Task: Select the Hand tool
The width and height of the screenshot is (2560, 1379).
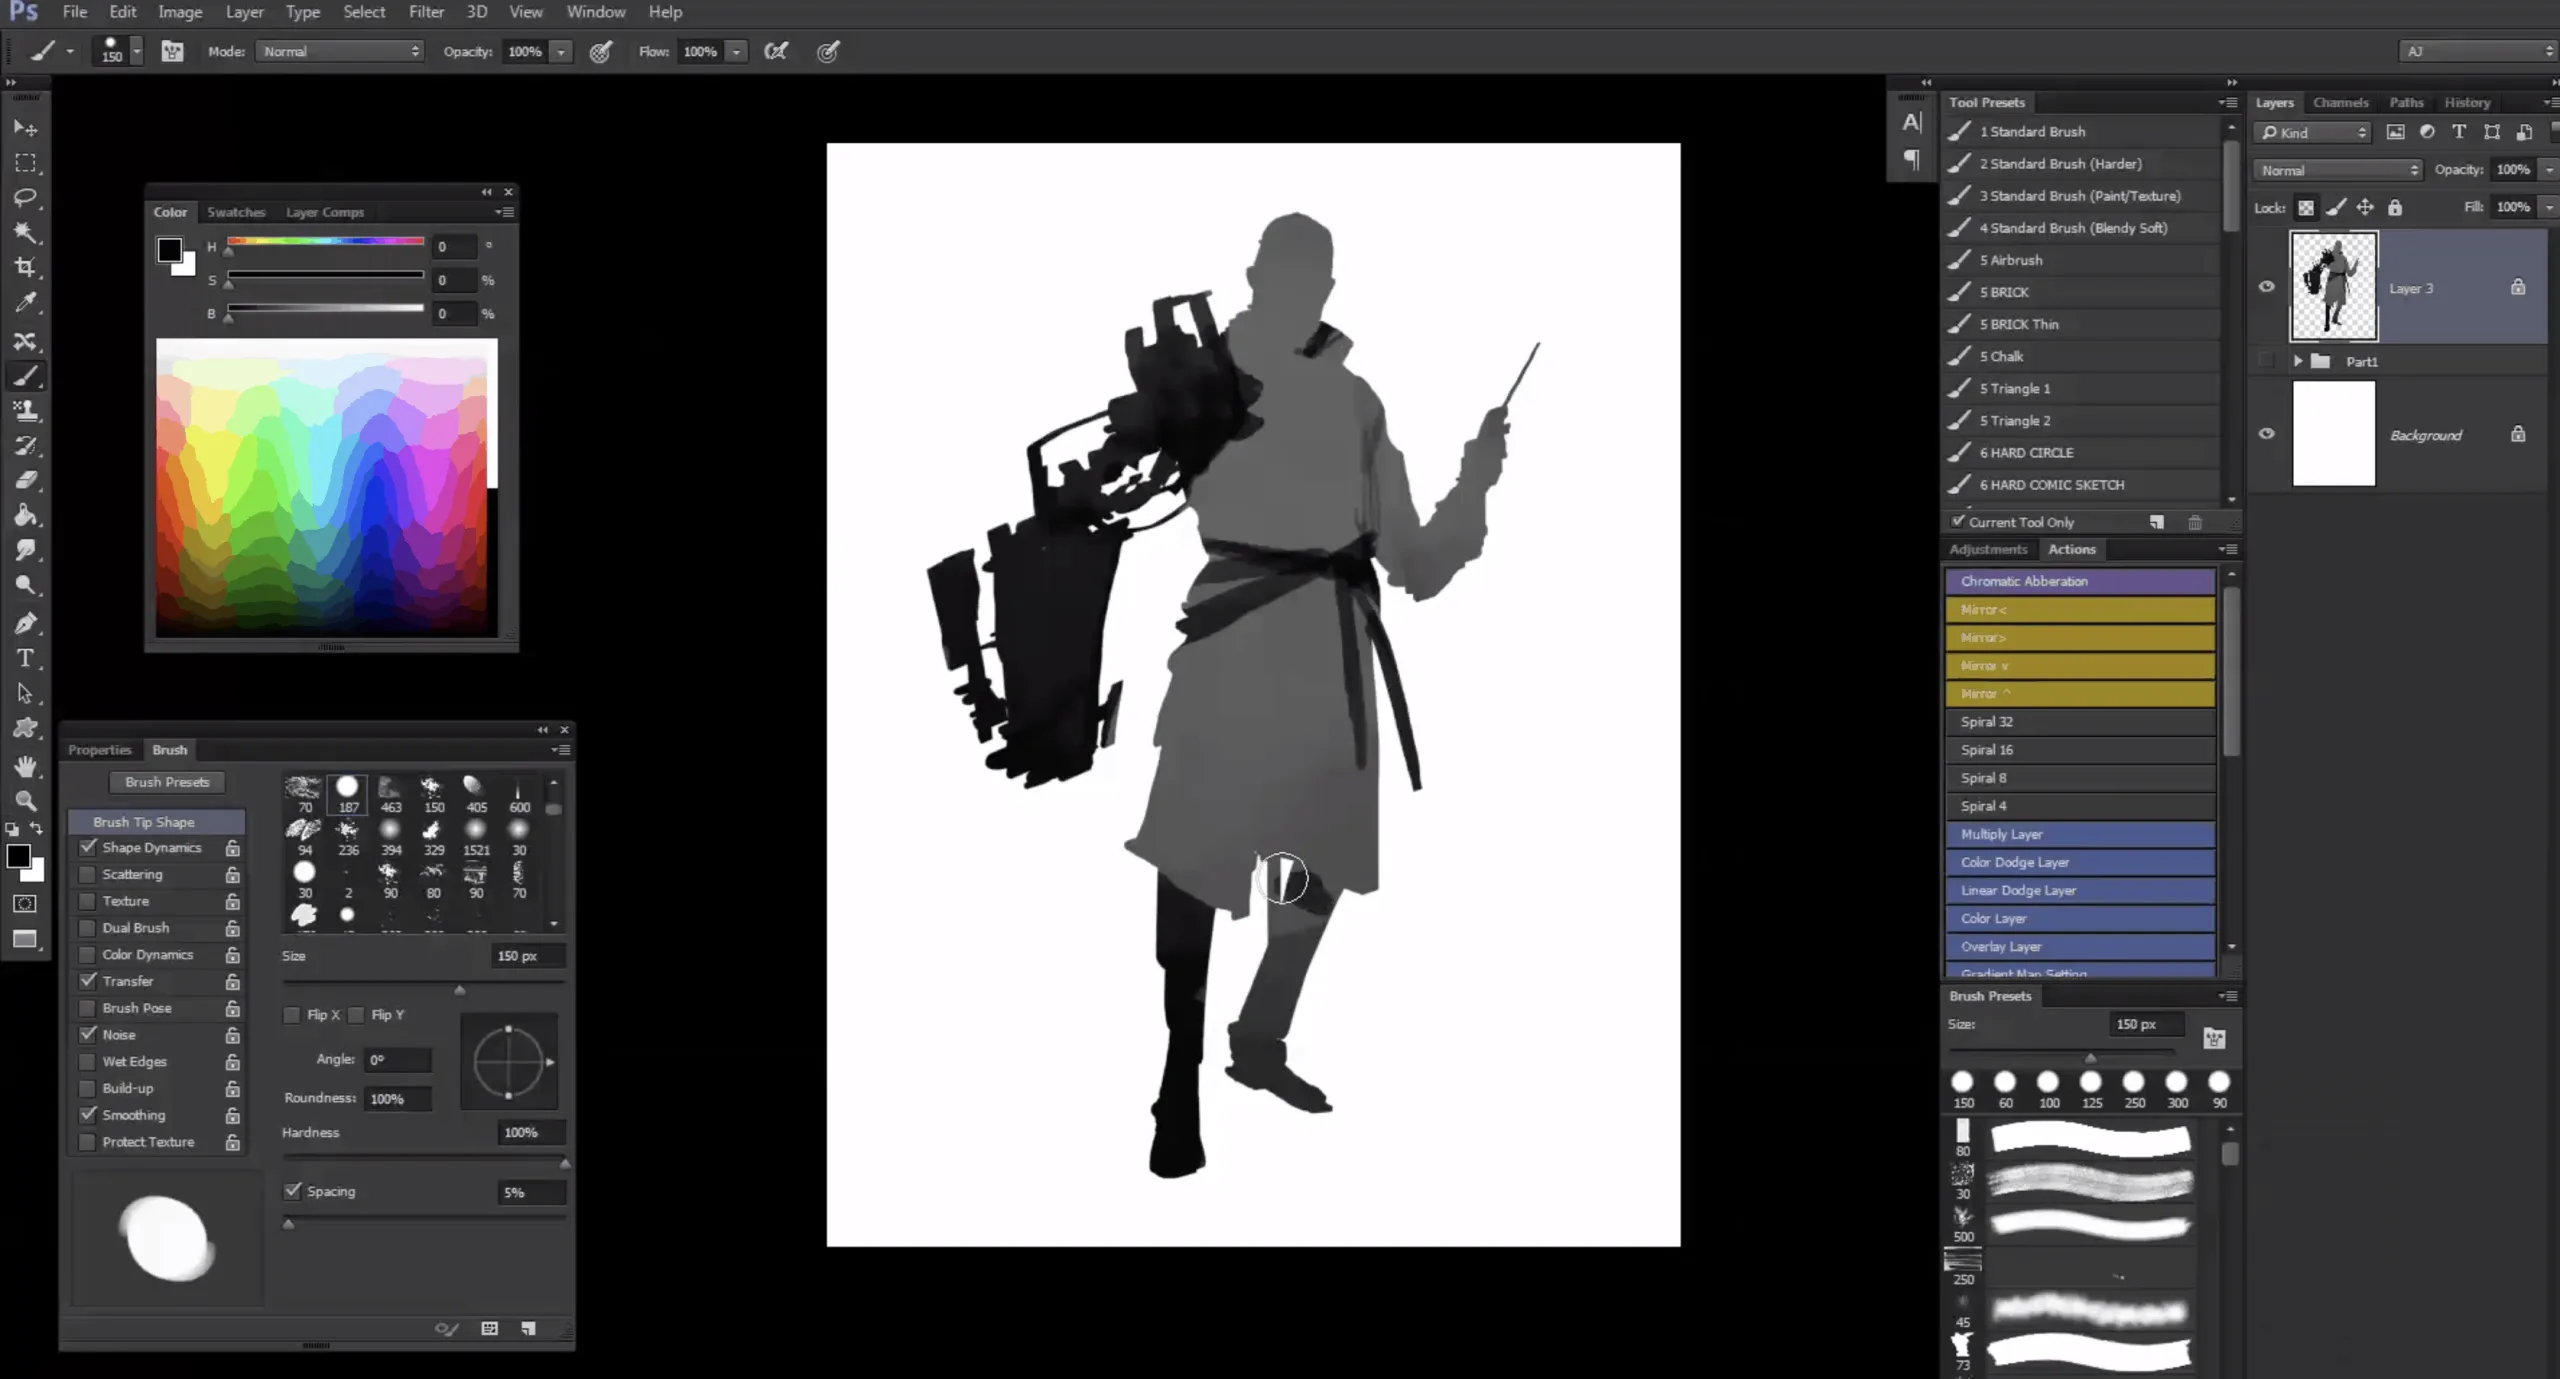Action: pyautogui.click(x=26, y=766)
